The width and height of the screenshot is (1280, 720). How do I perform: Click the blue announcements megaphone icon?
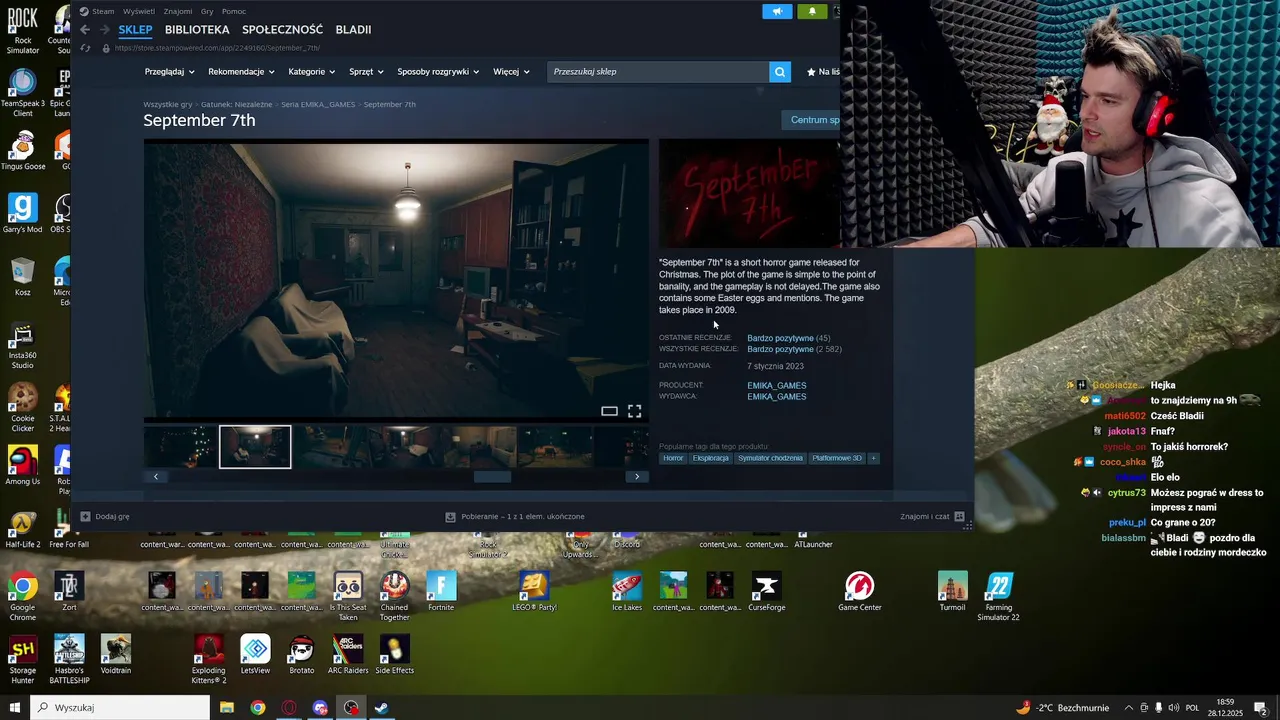pos(777,11)
